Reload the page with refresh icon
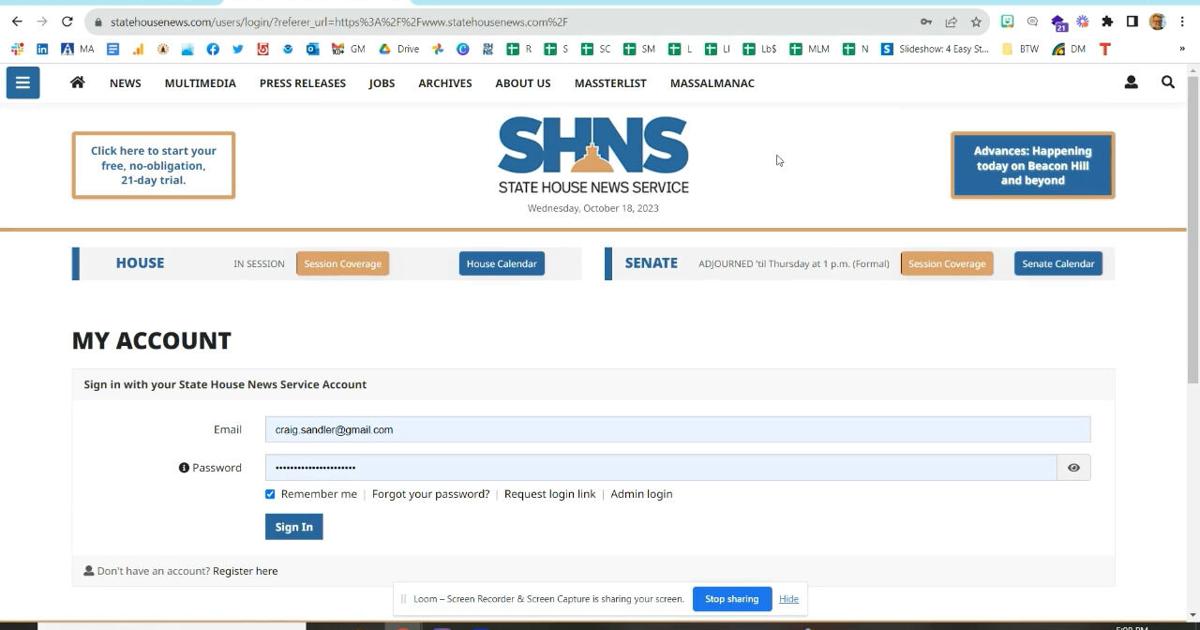1200x630 pixels. (67, 21)
